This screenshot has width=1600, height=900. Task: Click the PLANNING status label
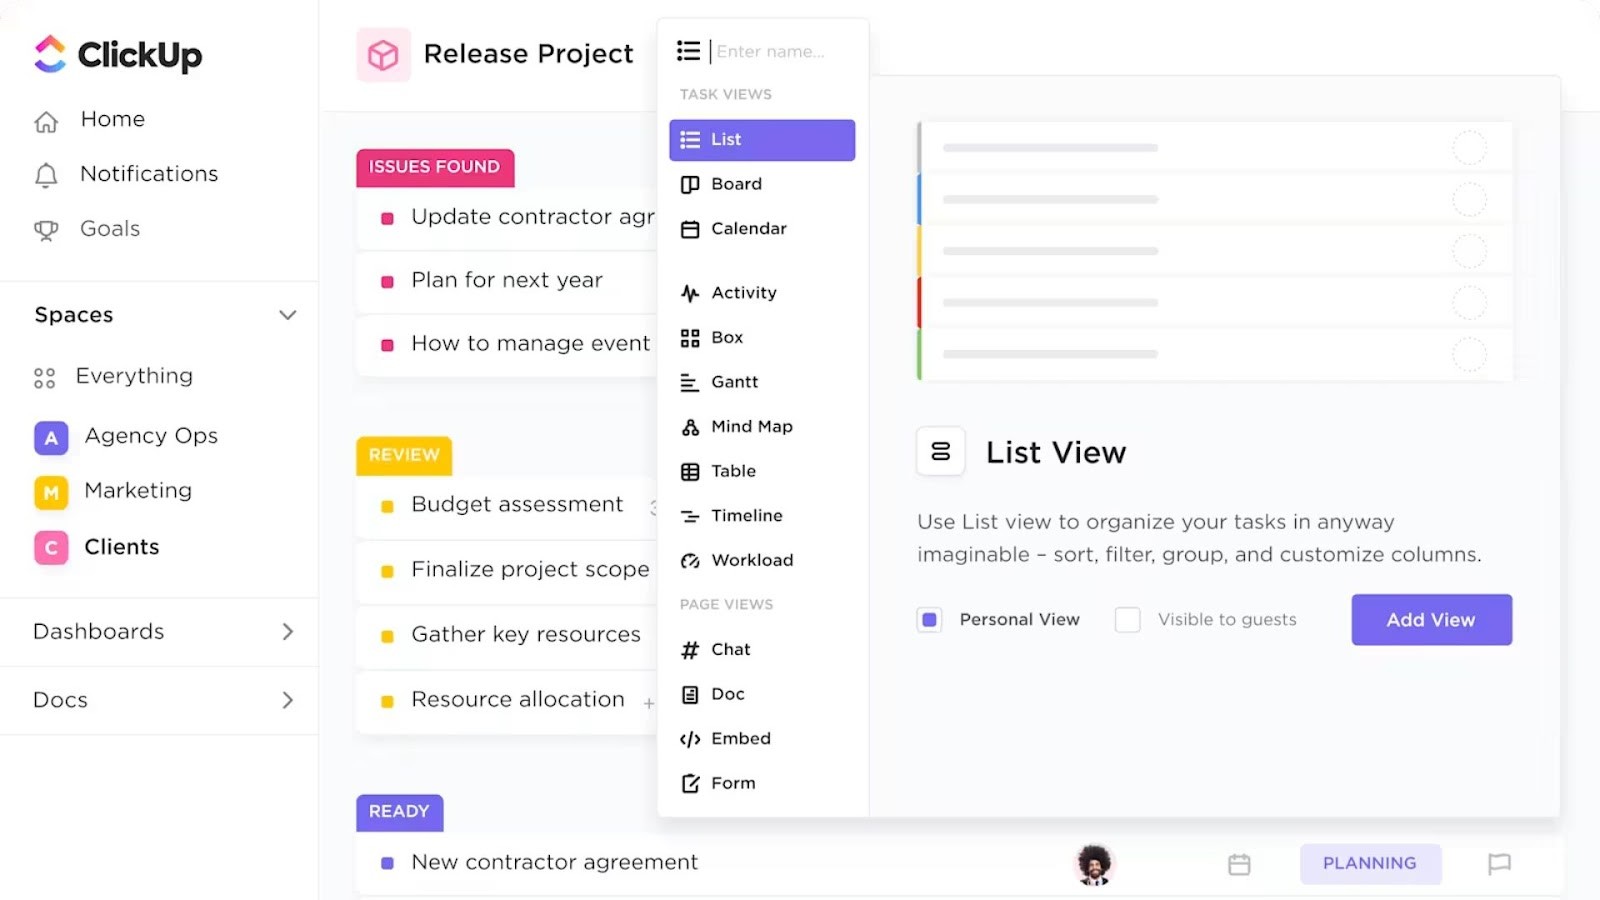[1370, 863]
